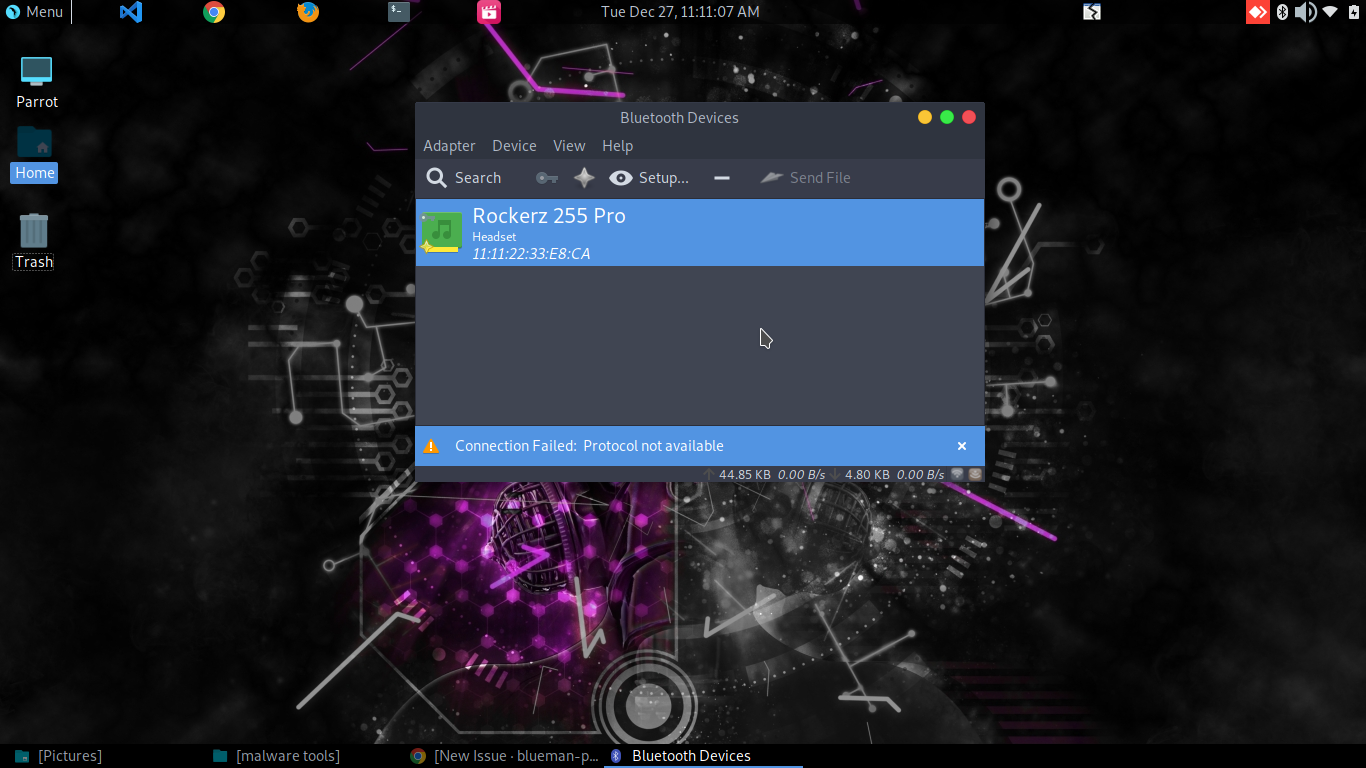Click the speaker icon in system tray
Viewport: 1366px width, 768px height.
(1304, 12)
